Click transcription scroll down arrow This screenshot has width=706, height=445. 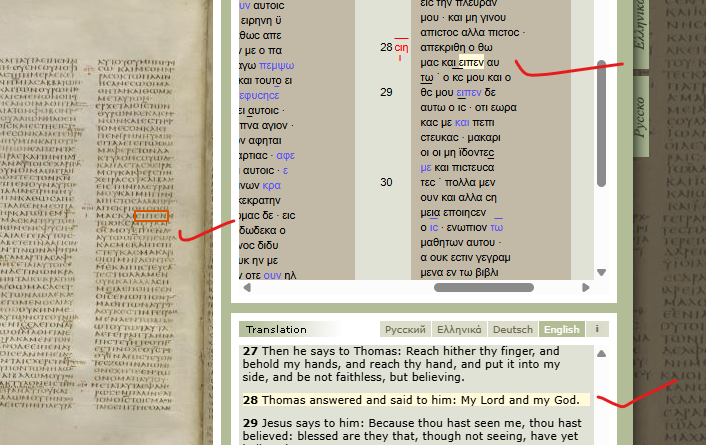coord(601,272)
